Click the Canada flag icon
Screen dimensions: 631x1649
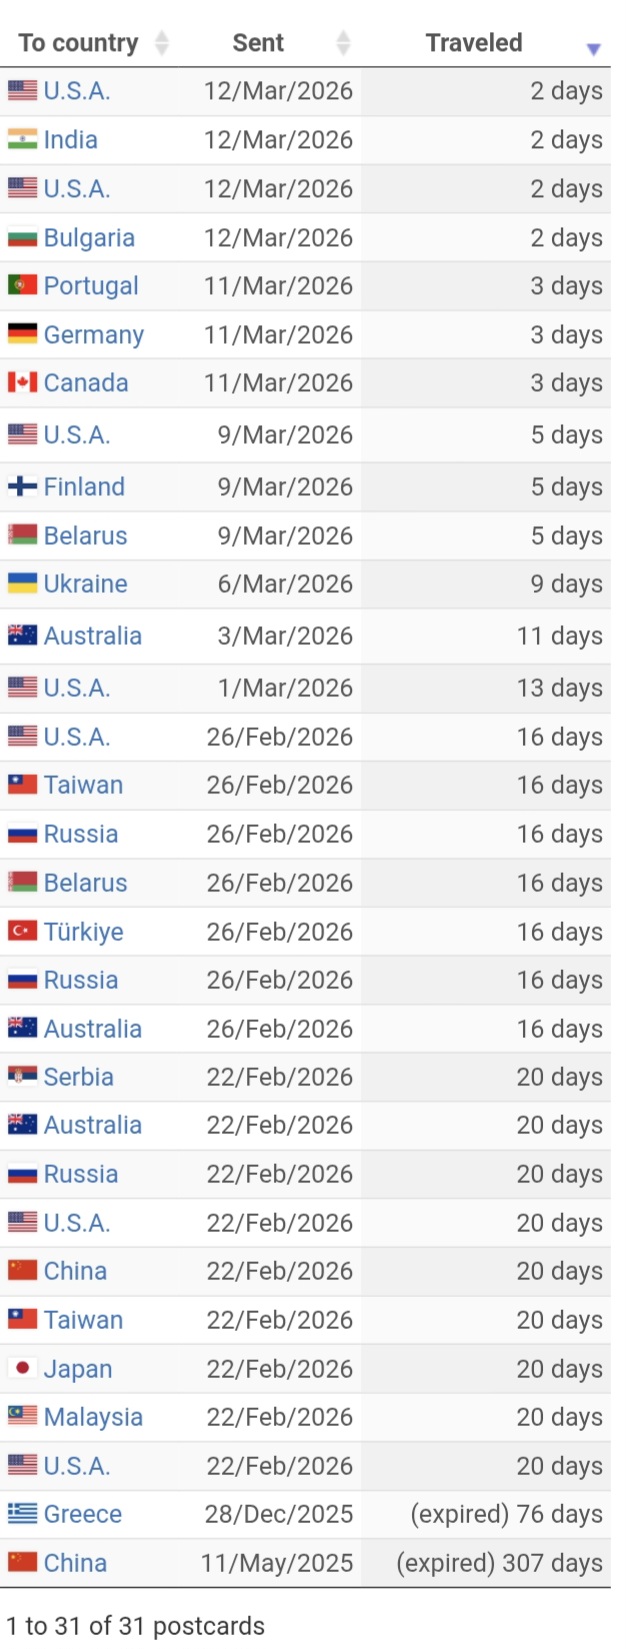coord(22,383)
